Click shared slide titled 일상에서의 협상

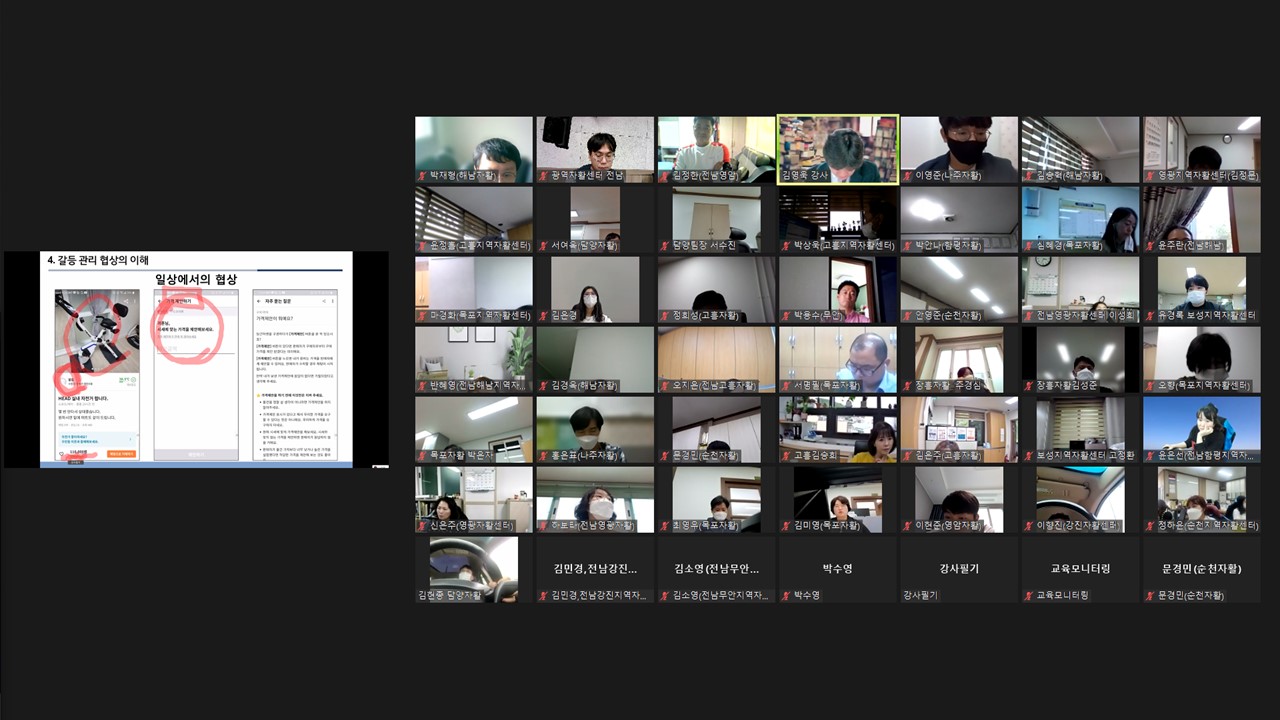pyautogui.click(x=196, y=360)
